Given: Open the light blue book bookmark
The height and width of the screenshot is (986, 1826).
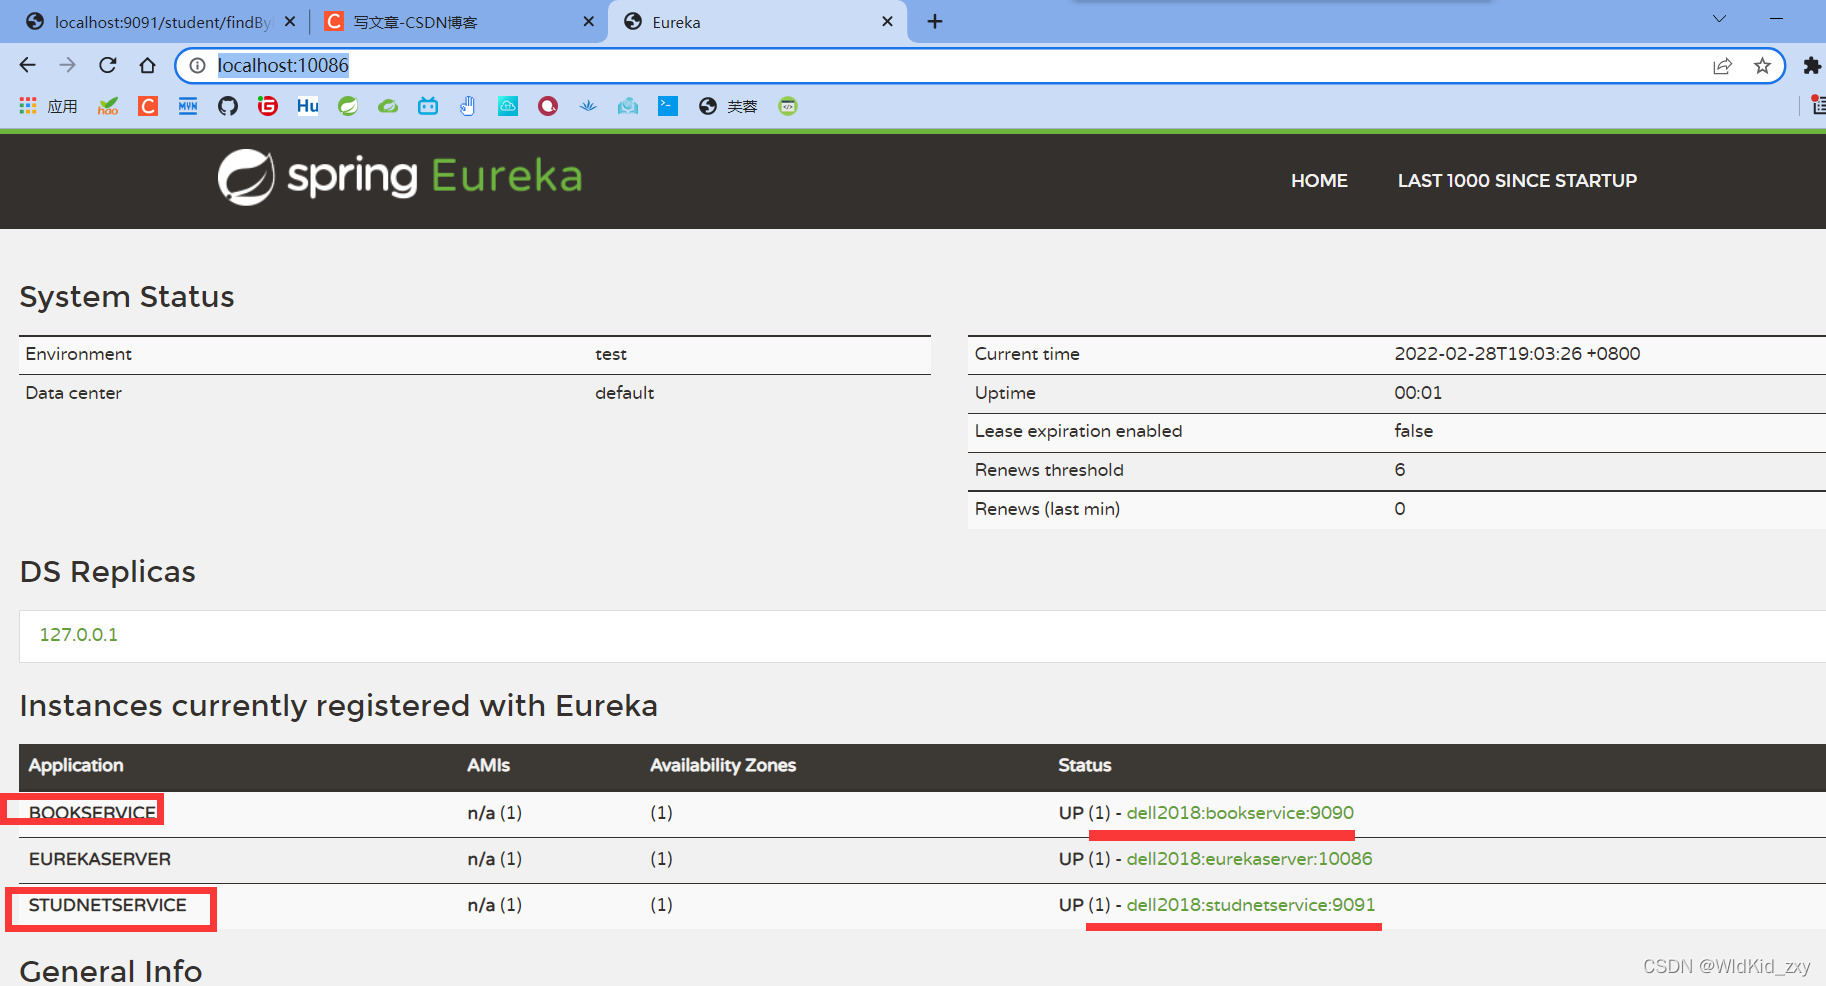Looking at the screenshot, I should click(628, 106).
